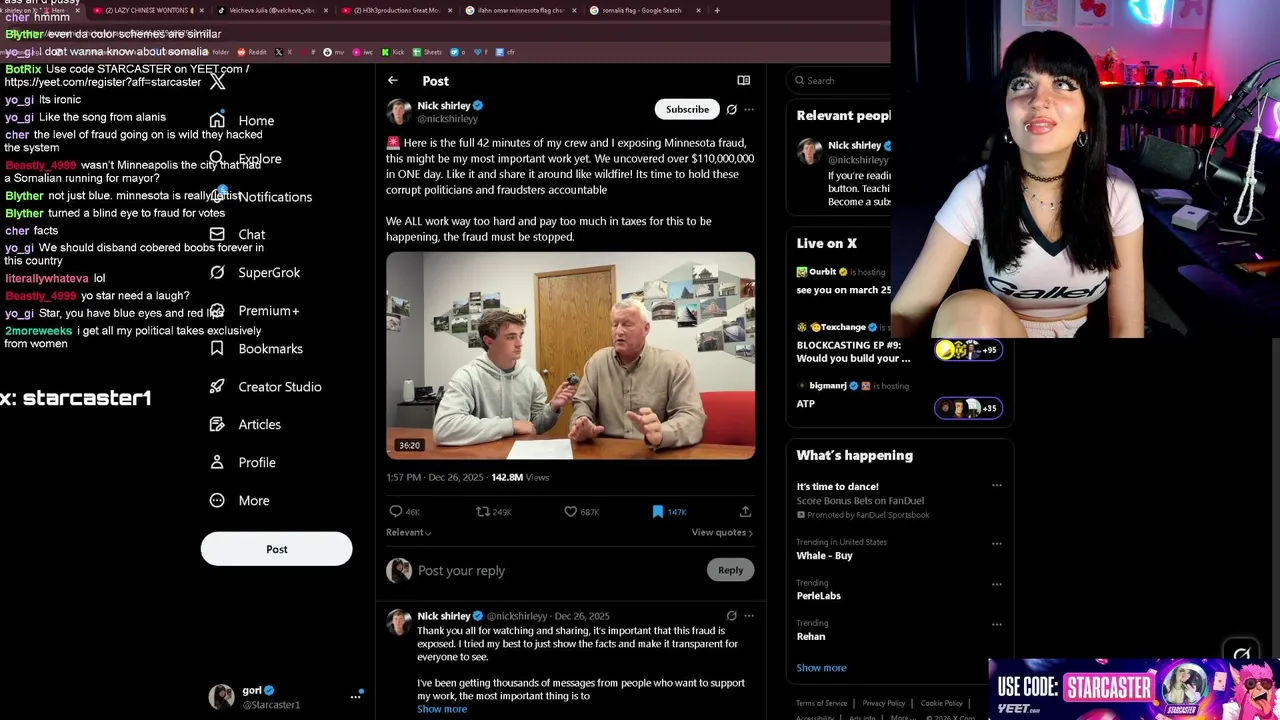Open Premium+ in the sidebar

tap(254, 310)
